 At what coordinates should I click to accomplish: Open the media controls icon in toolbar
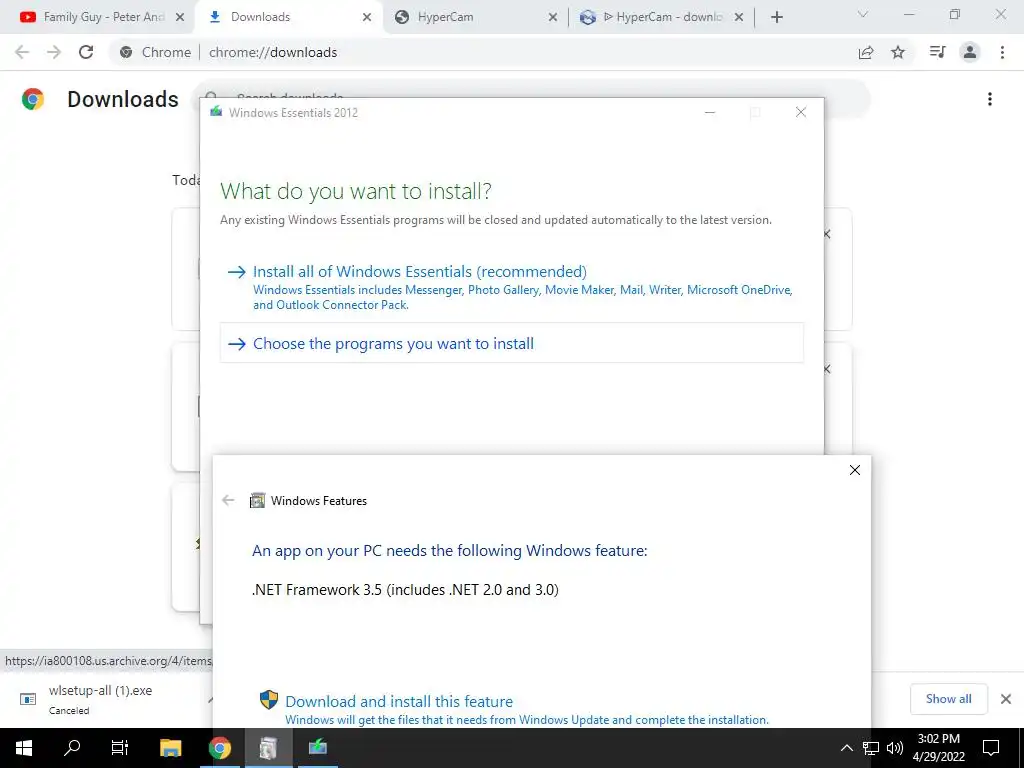pyautogui.click(x=937, y=52)
